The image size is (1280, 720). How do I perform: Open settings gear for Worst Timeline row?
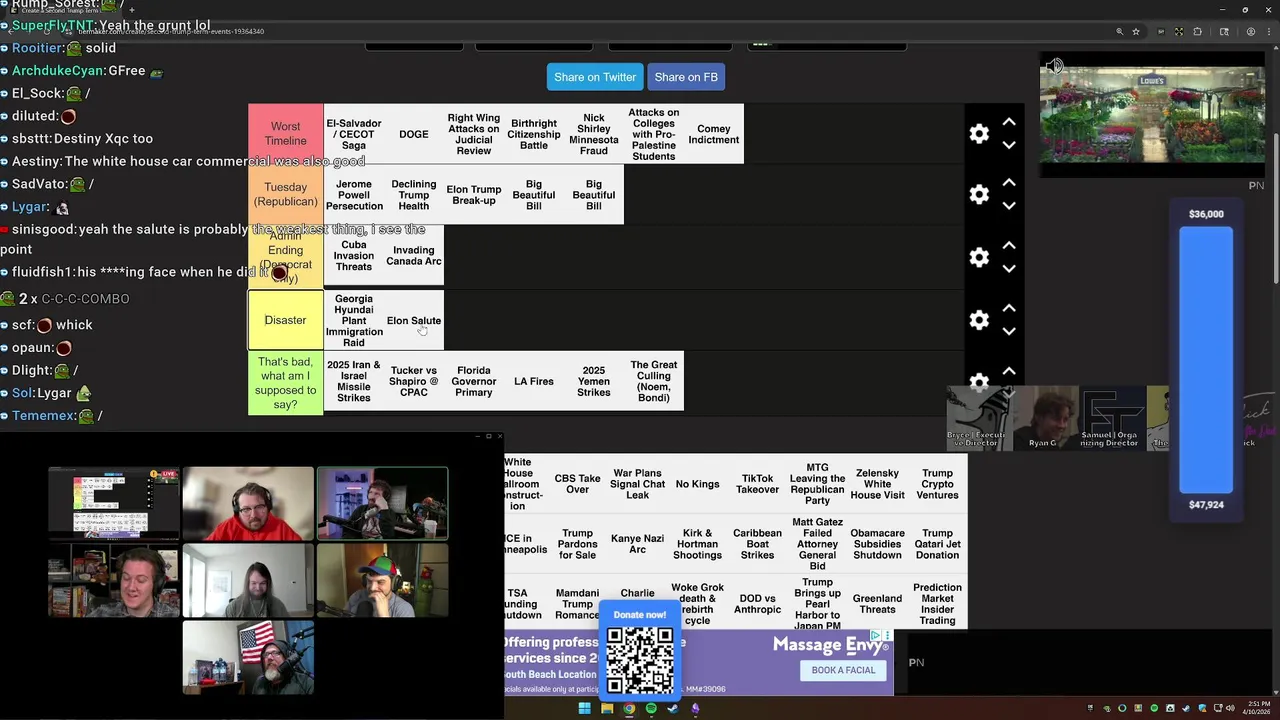[x=979, y=133]
